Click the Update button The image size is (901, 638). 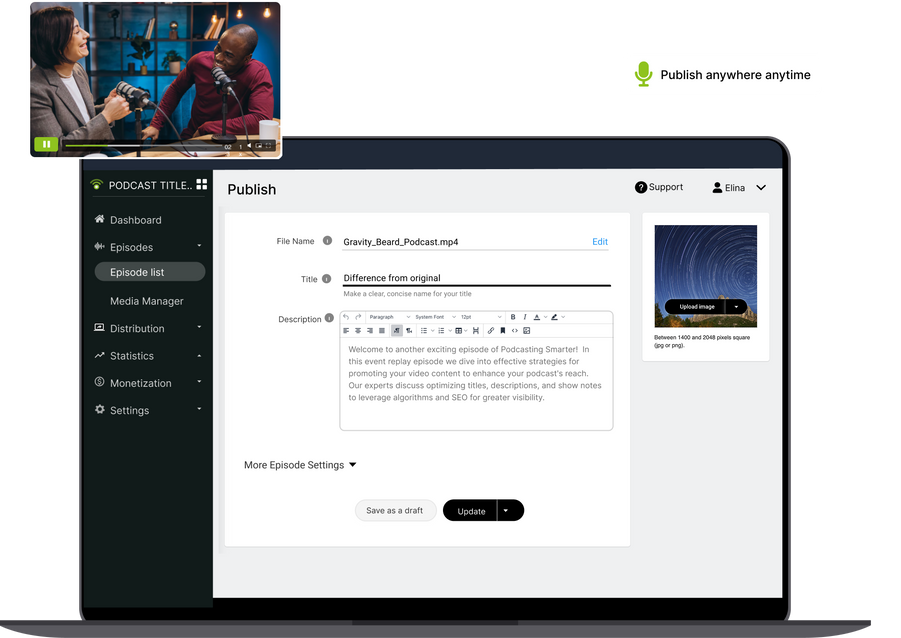pos(471,510)
